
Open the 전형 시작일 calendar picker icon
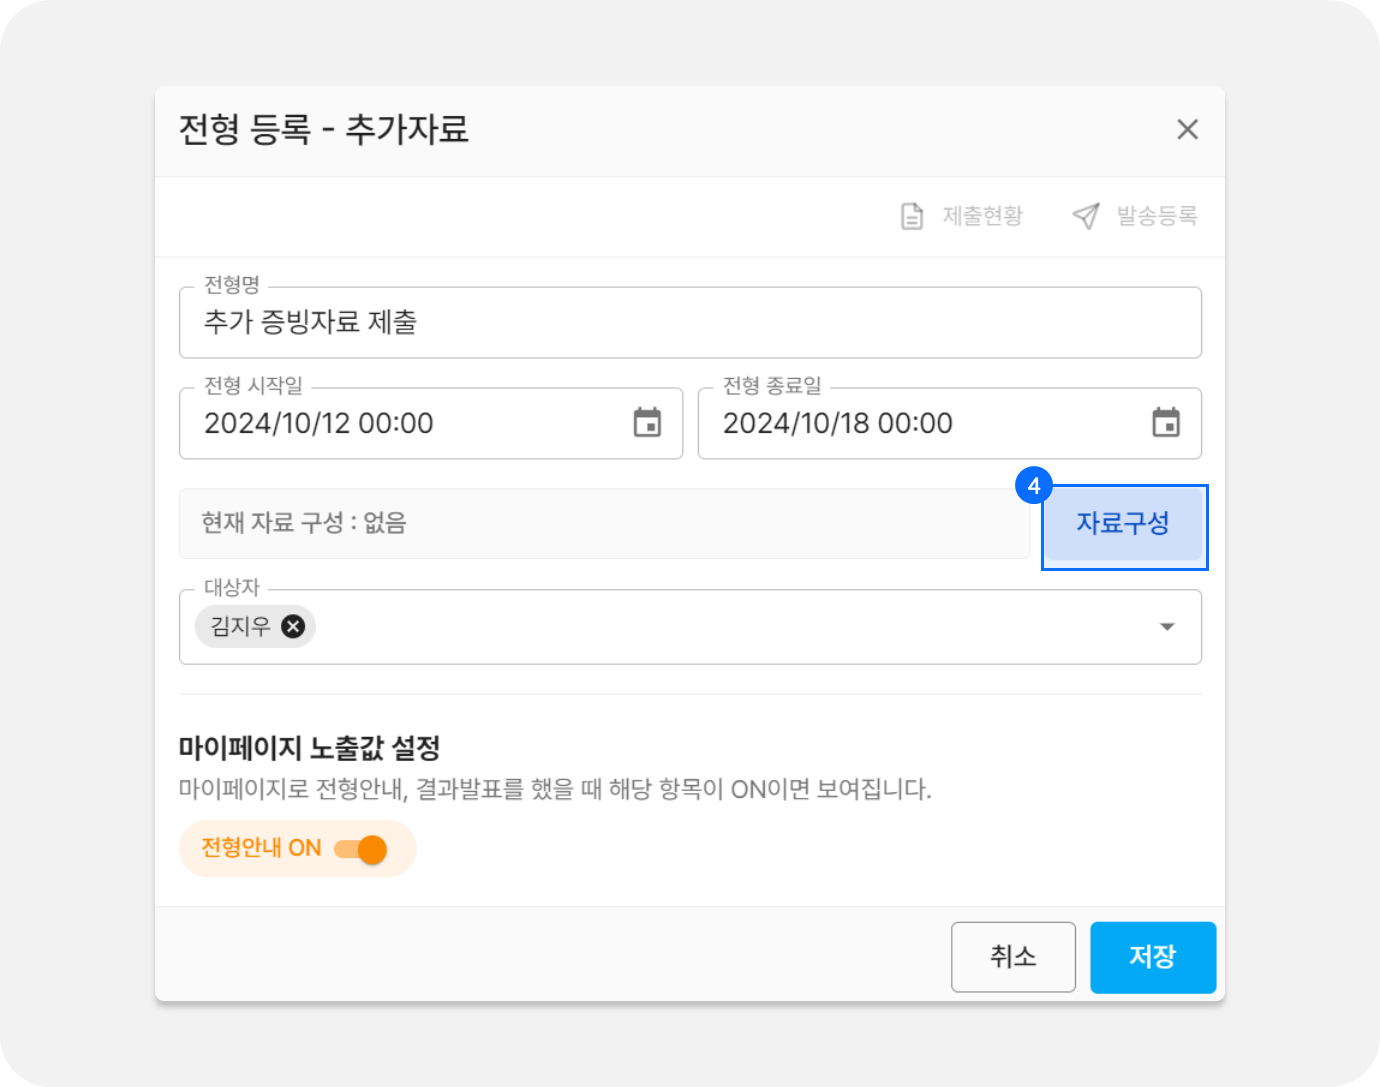coord(647,423)
